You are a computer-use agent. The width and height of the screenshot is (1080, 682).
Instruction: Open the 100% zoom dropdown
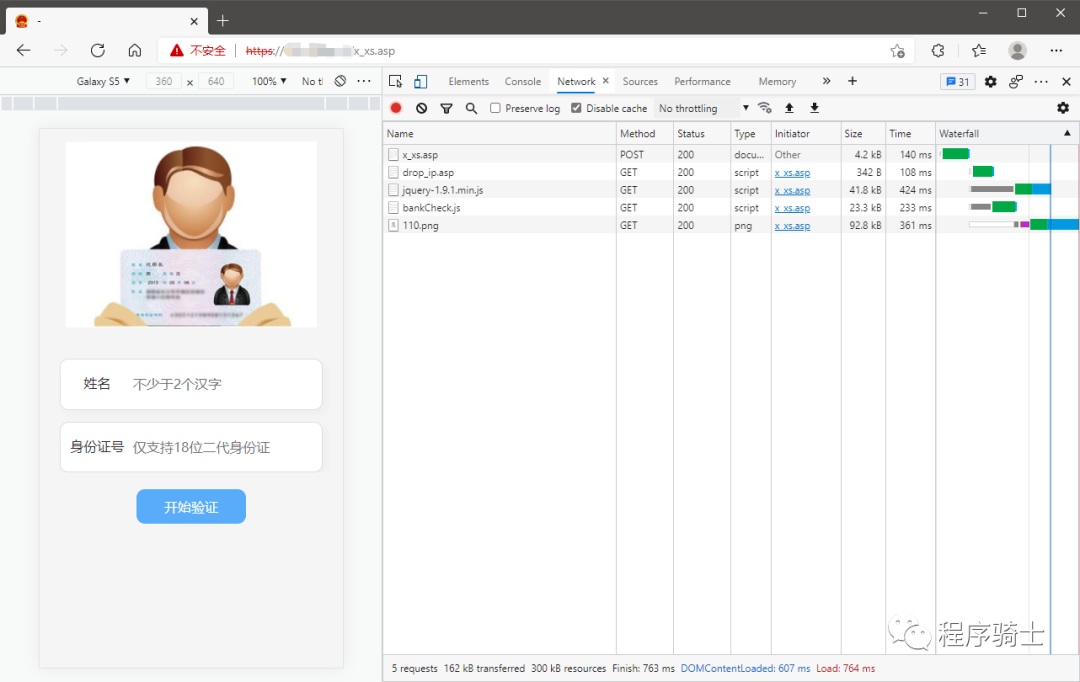(x=269, y=82)
